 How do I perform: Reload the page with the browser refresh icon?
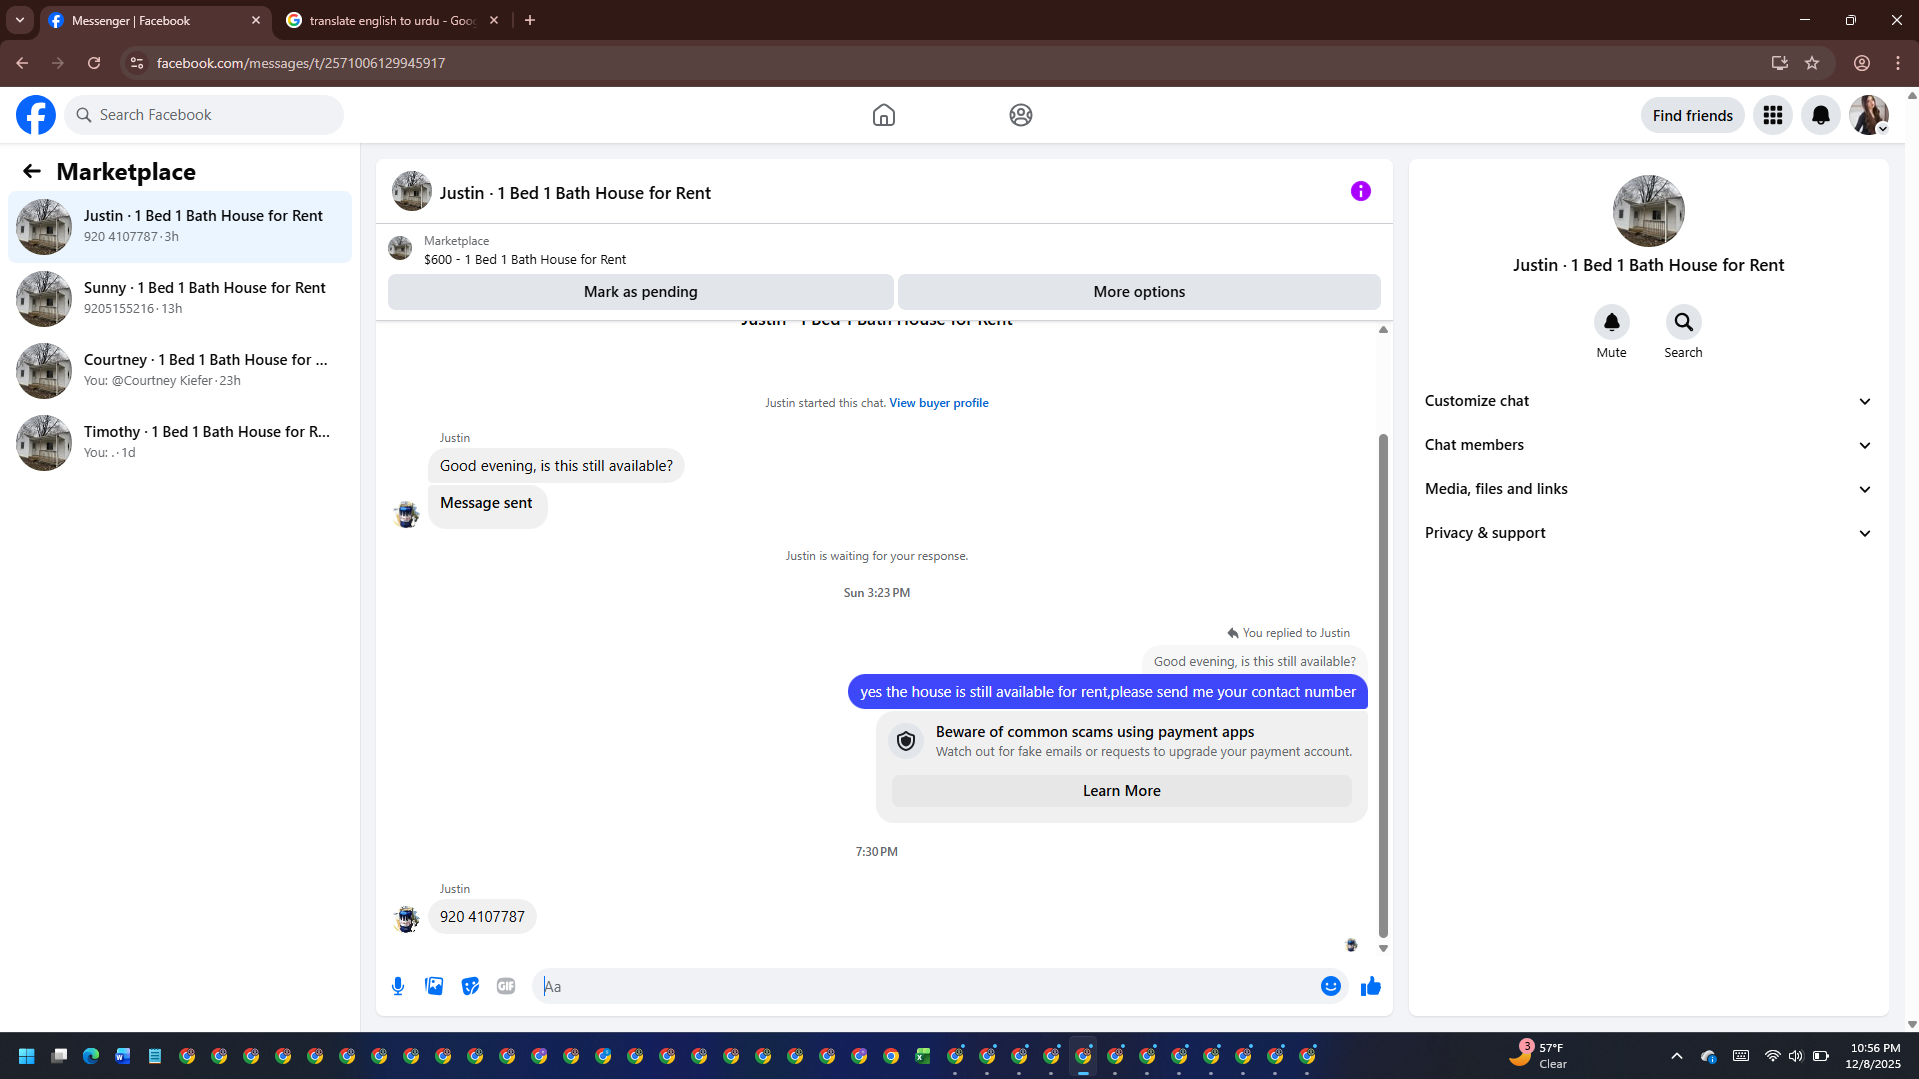[94, 63]
